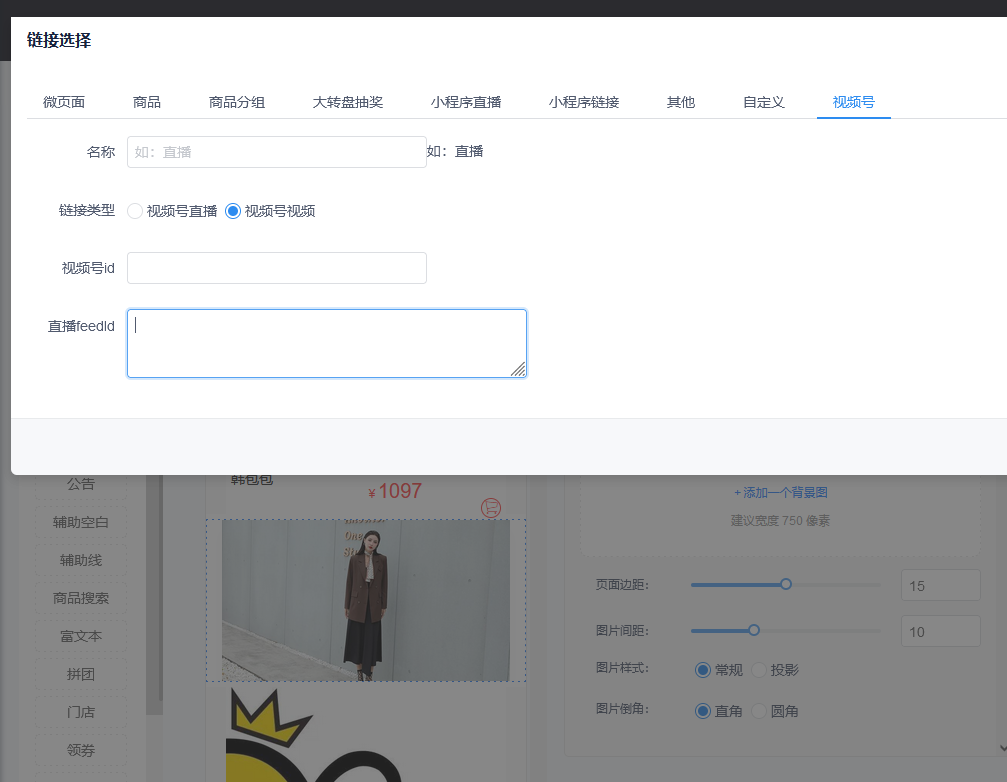This screenshot has width=1007, height=782.
Task: Open the 小程序链接 tab
Action: (584, 102)
